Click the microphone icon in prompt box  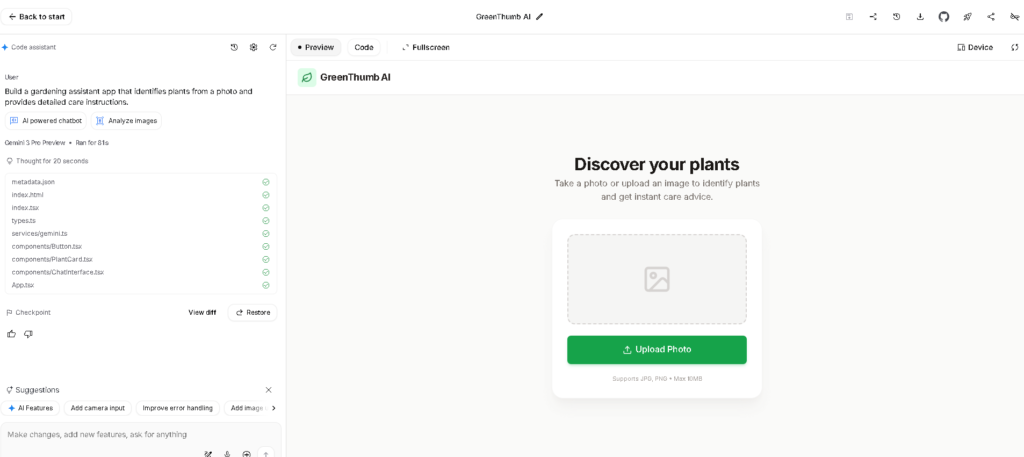click(x=227, y=454)
